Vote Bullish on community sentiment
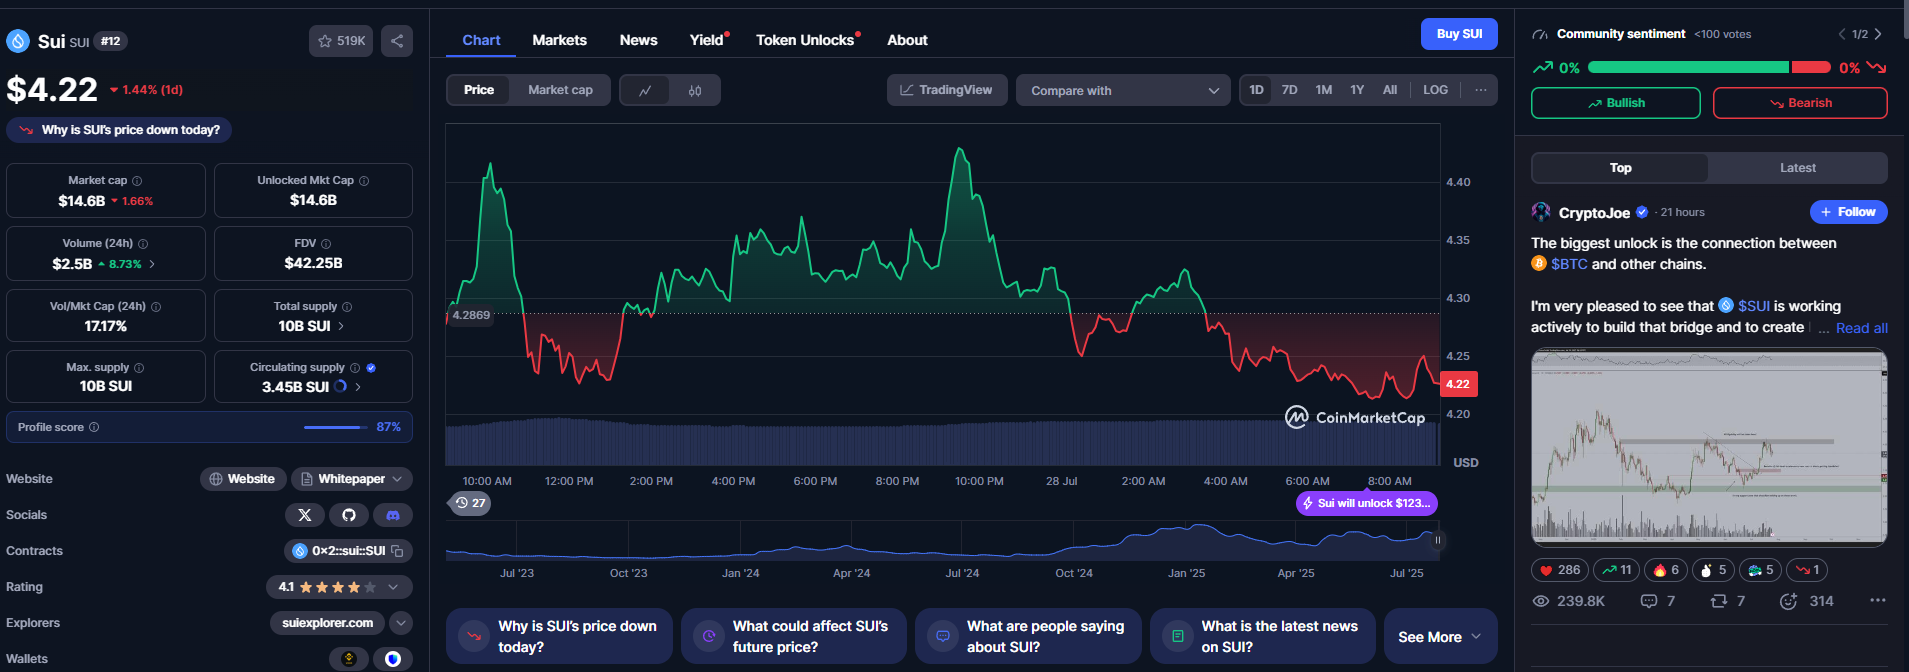This screenshot has height=672, width=1909. [x=1615, y=103]
